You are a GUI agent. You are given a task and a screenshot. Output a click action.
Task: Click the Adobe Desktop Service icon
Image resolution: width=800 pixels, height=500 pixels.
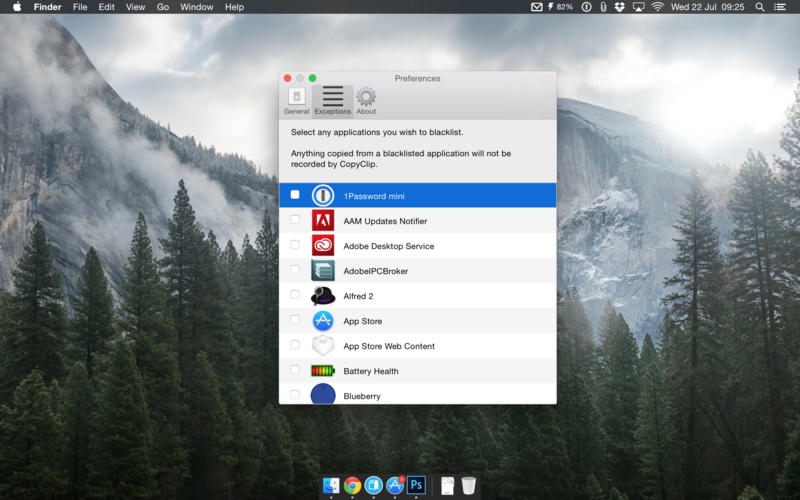(323, 245)
